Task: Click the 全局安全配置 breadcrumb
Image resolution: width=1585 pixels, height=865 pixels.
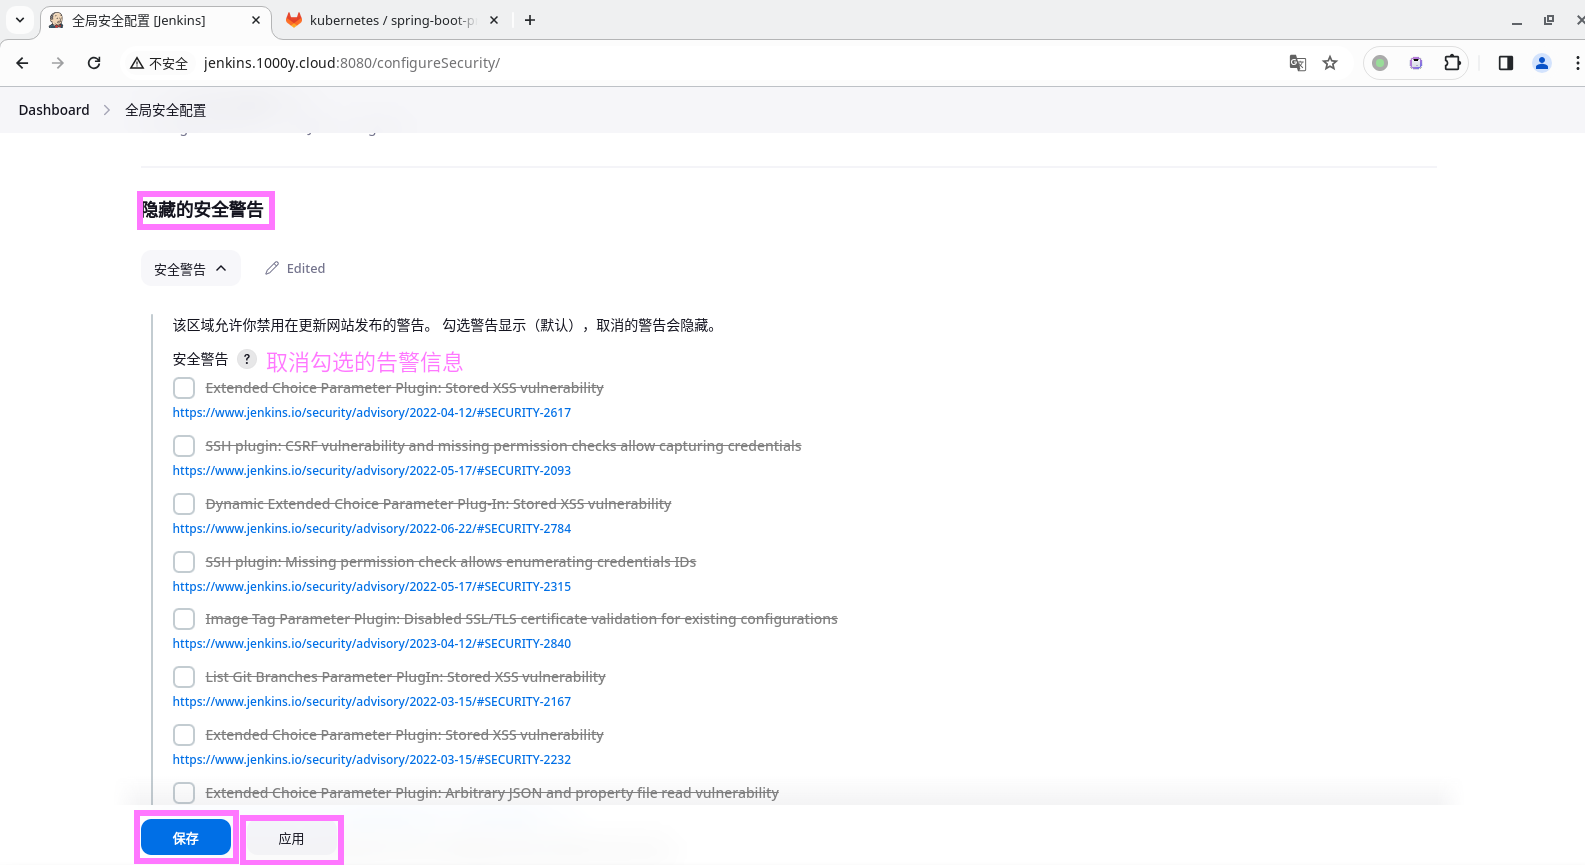Action: (165, 110)
